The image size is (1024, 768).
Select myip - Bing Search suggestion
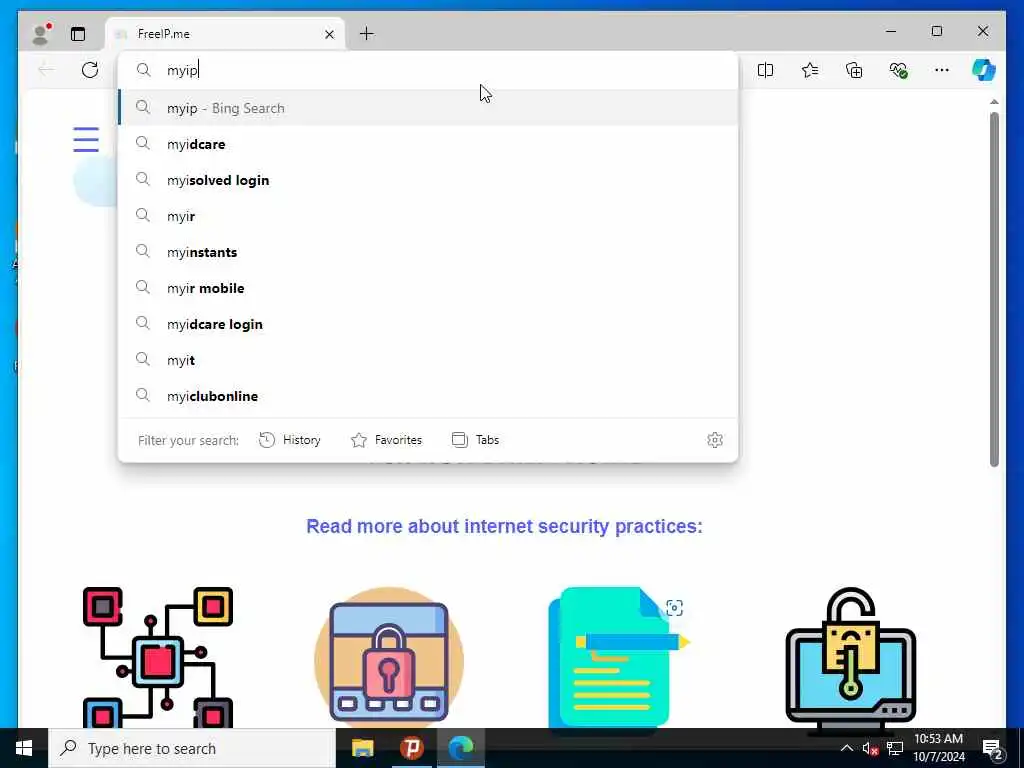click(428, 108)
